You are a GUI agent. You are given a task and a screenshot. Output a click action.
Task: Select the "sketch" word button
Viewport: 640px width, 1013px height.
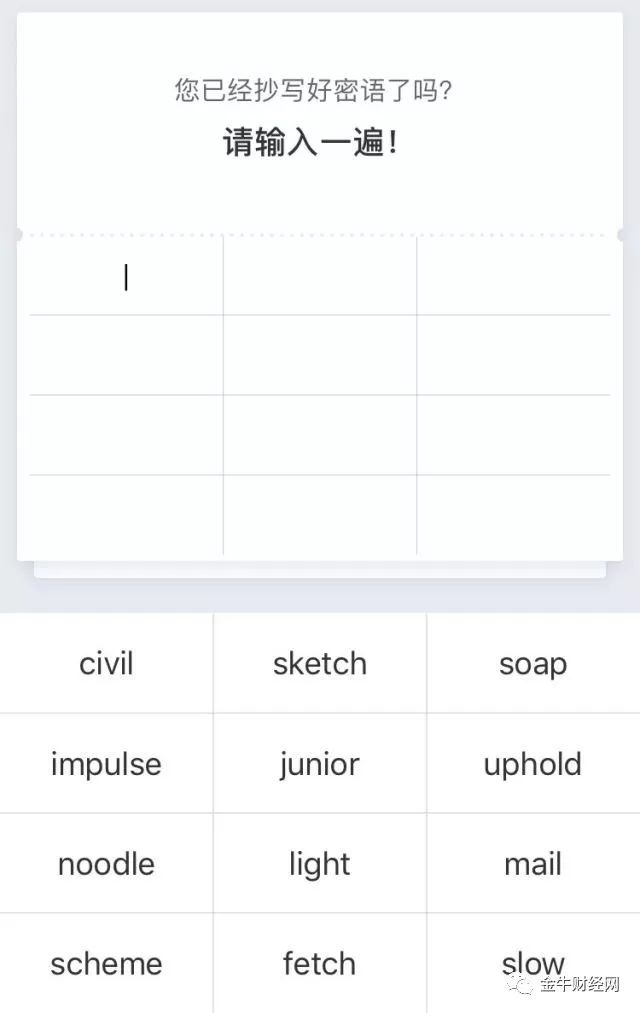[x=320, y=663]
